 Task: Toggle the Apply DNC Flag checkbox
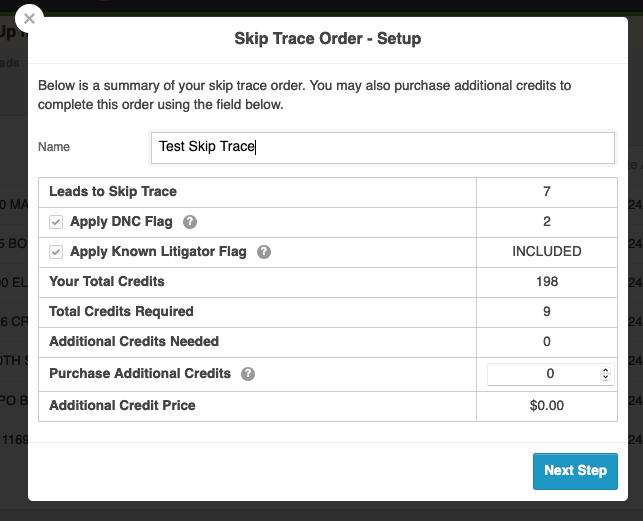[56, 222]
